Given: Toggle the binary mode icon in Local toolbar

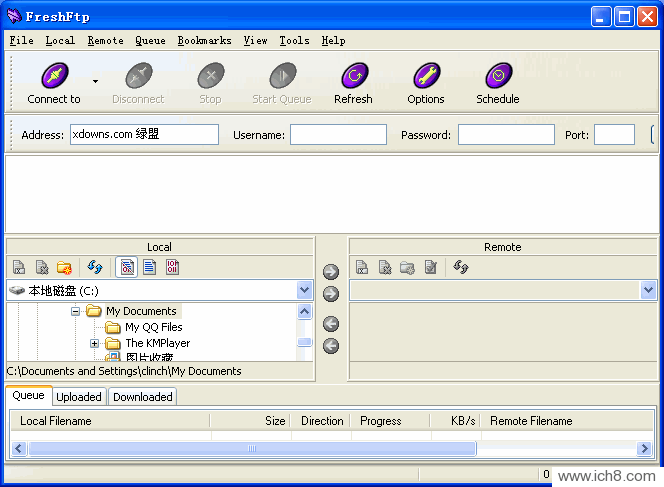Looking at the screenshot, I should click(x=172, y=267).
